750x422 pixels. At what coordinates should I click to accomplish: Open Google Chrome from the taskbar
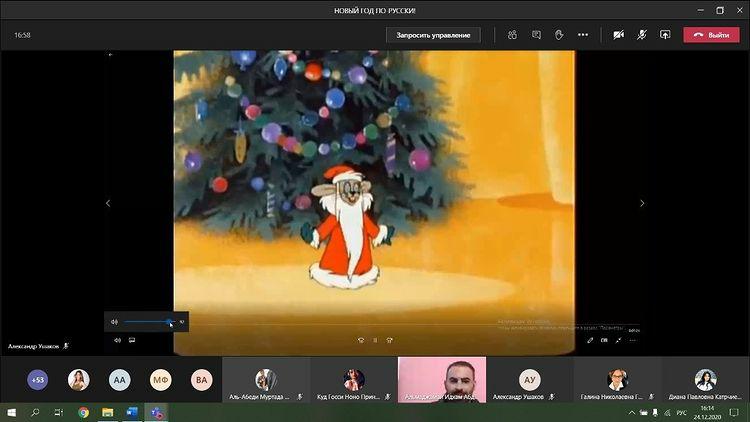pyautogui.click(x=84, y=412)
